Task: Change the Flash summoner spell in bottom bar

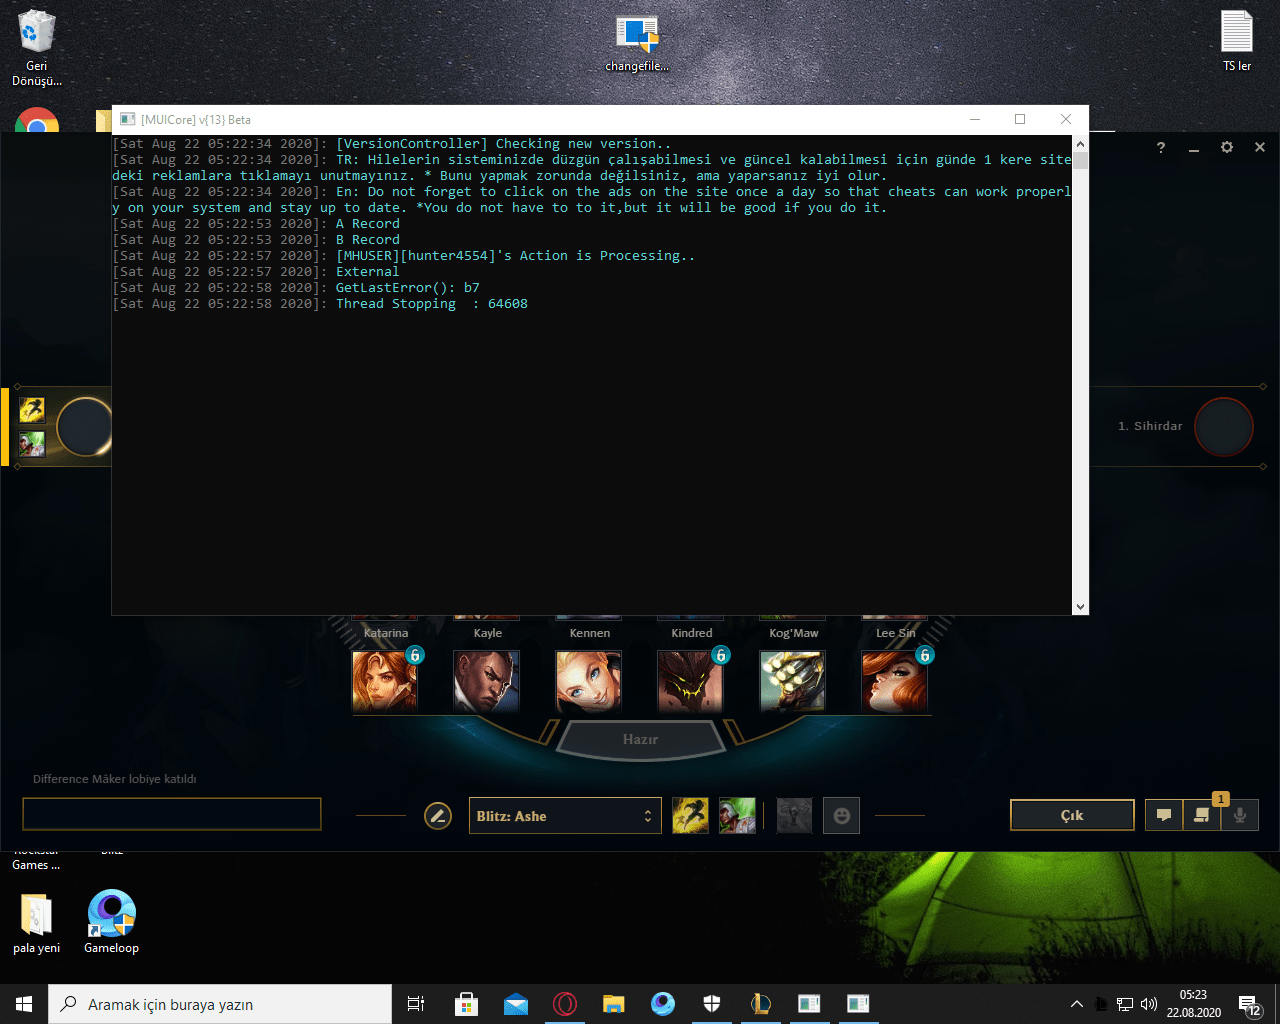Action: 690,816
